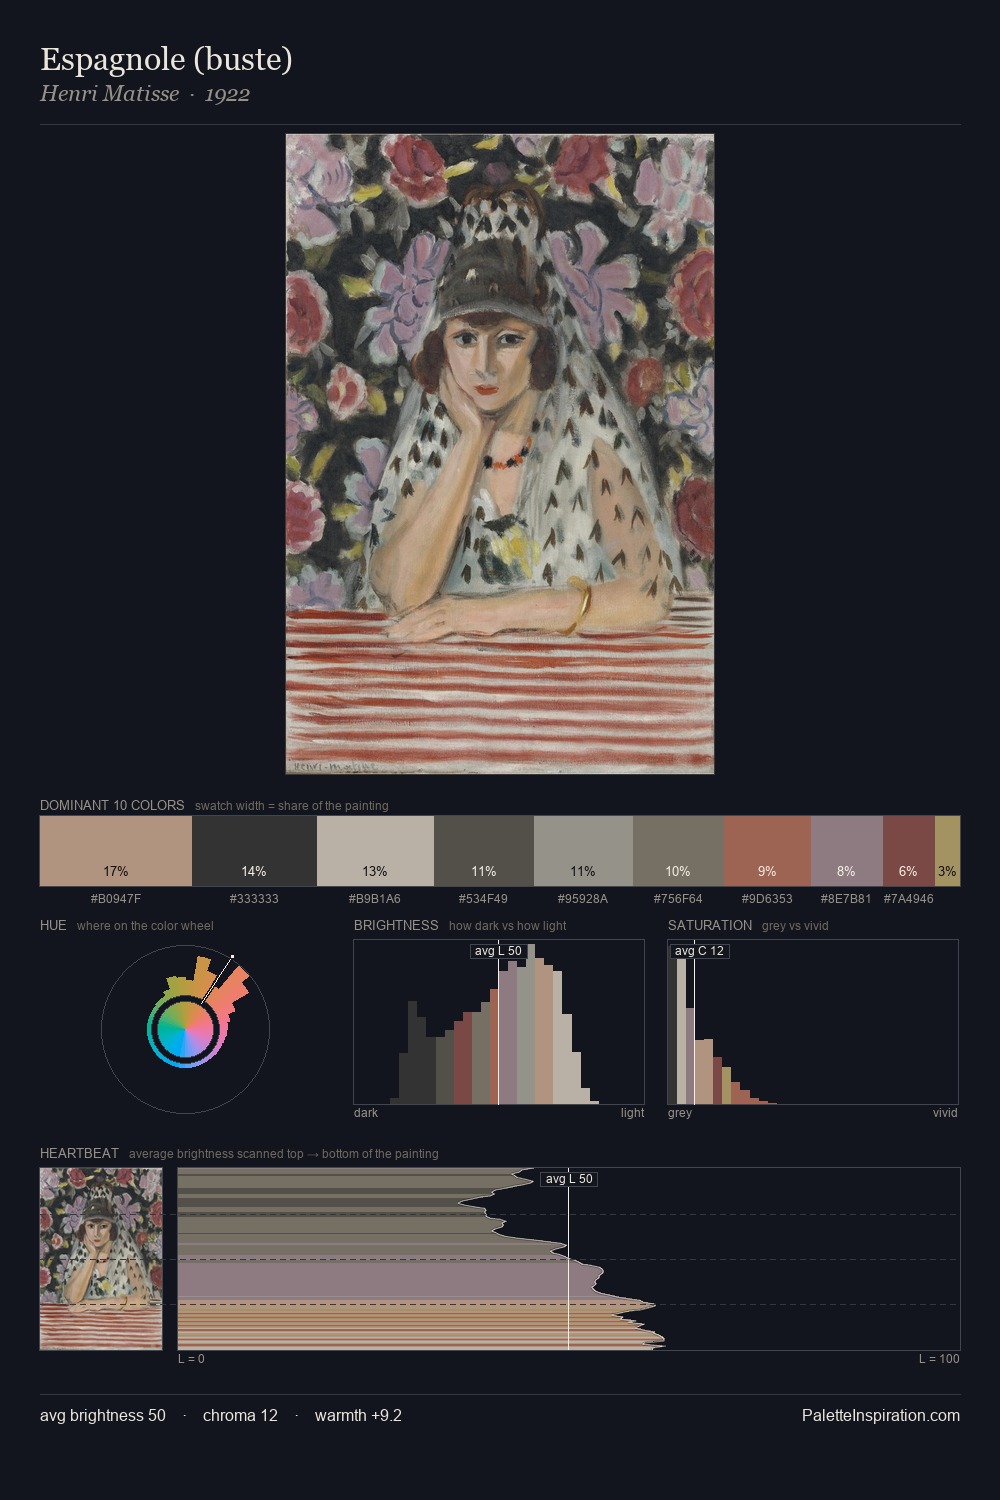Click 'average brightness scanned top → bottom' caption
Screen dimensions: 1000x1500
coord(284,1154)
